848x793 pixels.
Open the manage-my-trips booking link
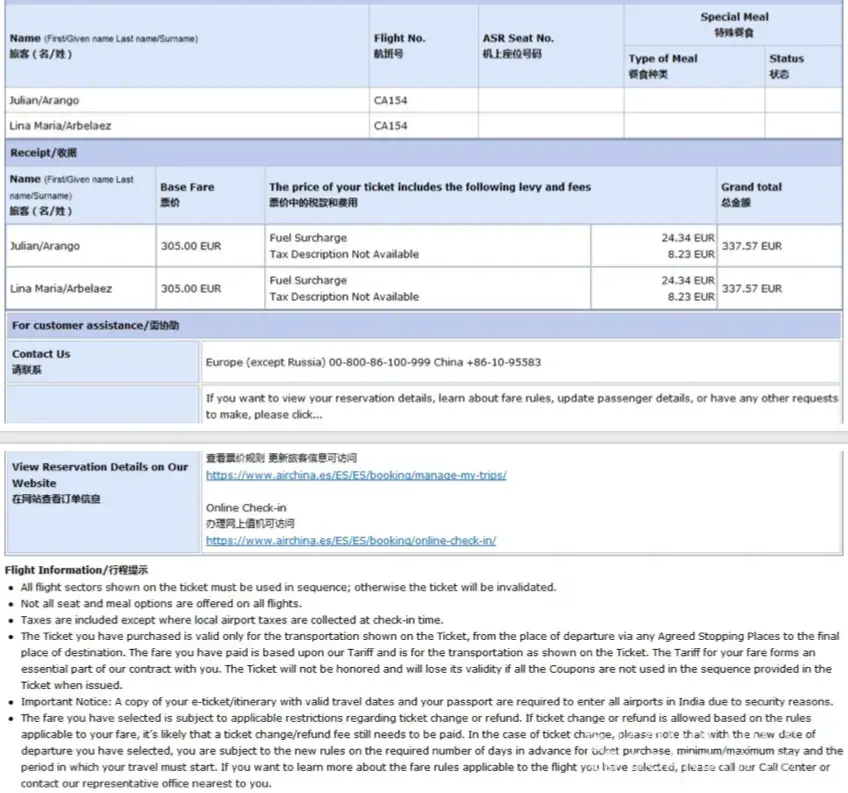(356, 475)
